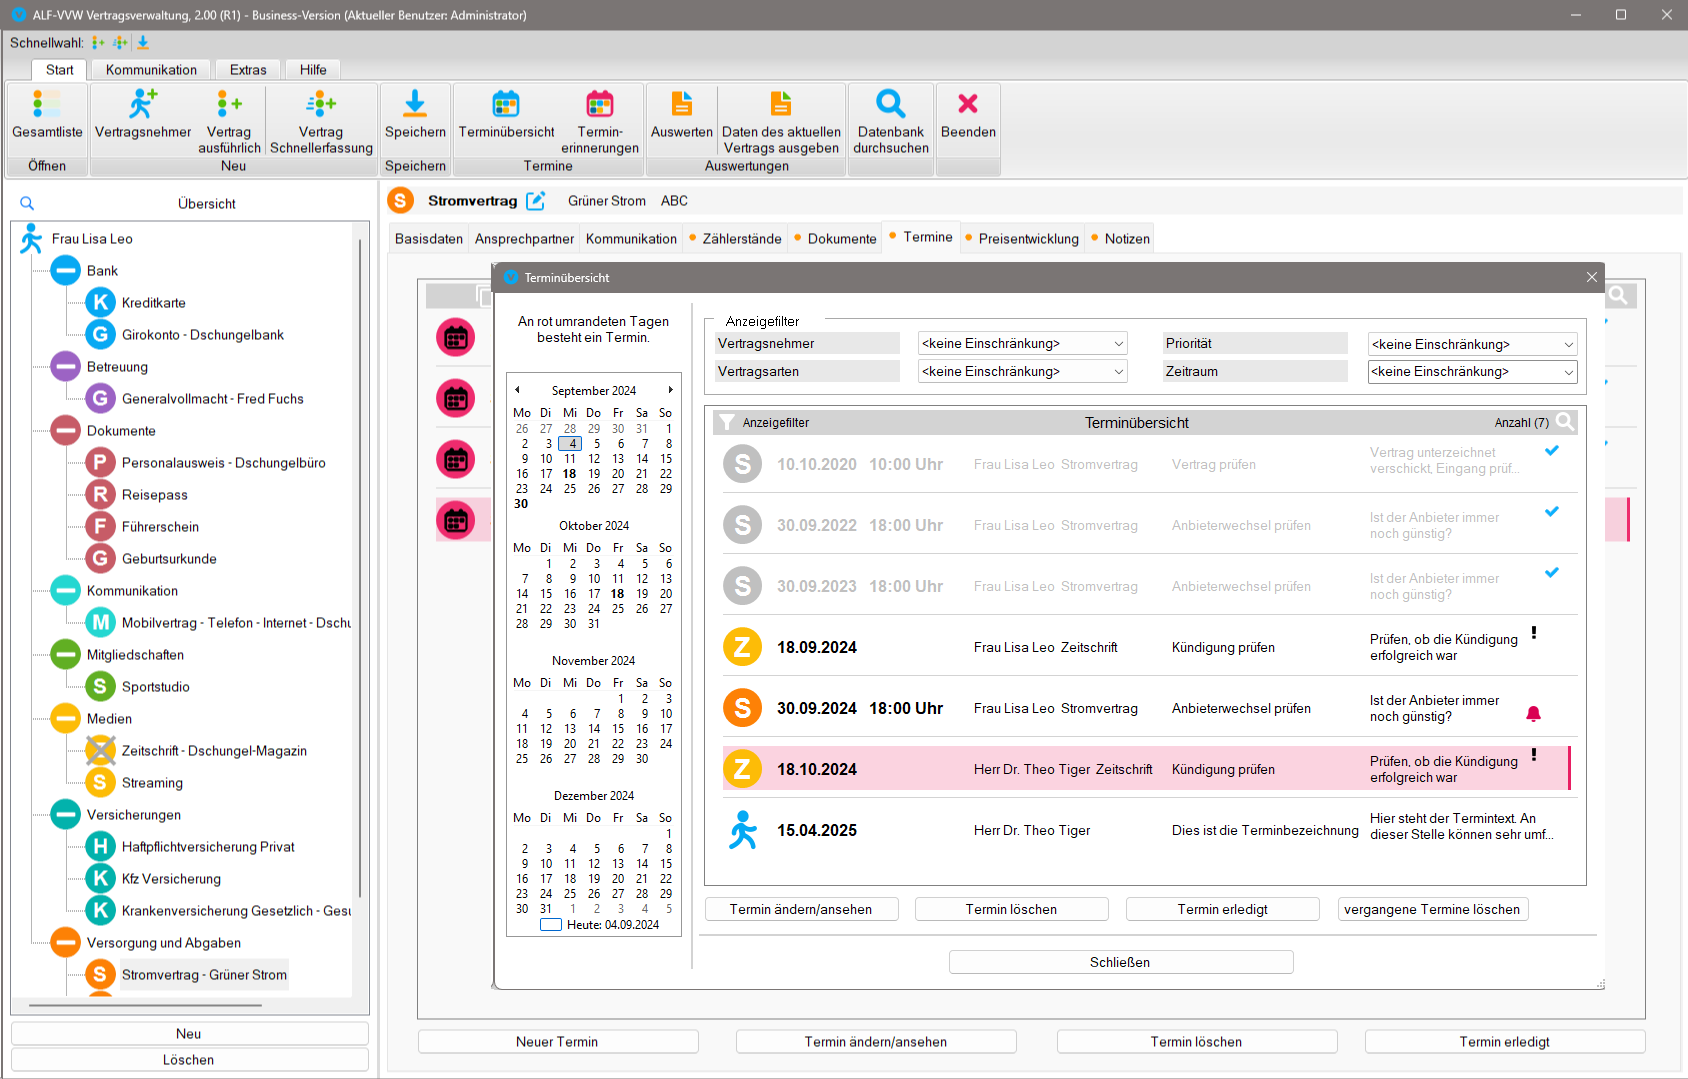Viewport: 1688px width, 1079px height.
Task: Collapse the Bank group in tree
Action: pyautogui.click(x=65, y=270)
